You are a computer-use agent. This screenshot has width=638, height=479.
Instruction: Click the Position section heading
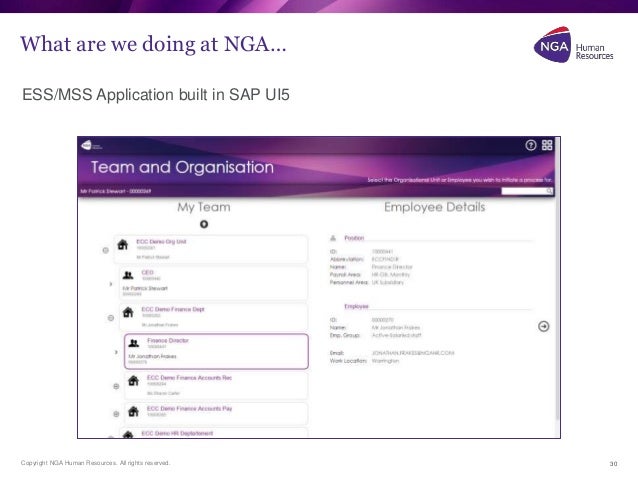[354, 238]
